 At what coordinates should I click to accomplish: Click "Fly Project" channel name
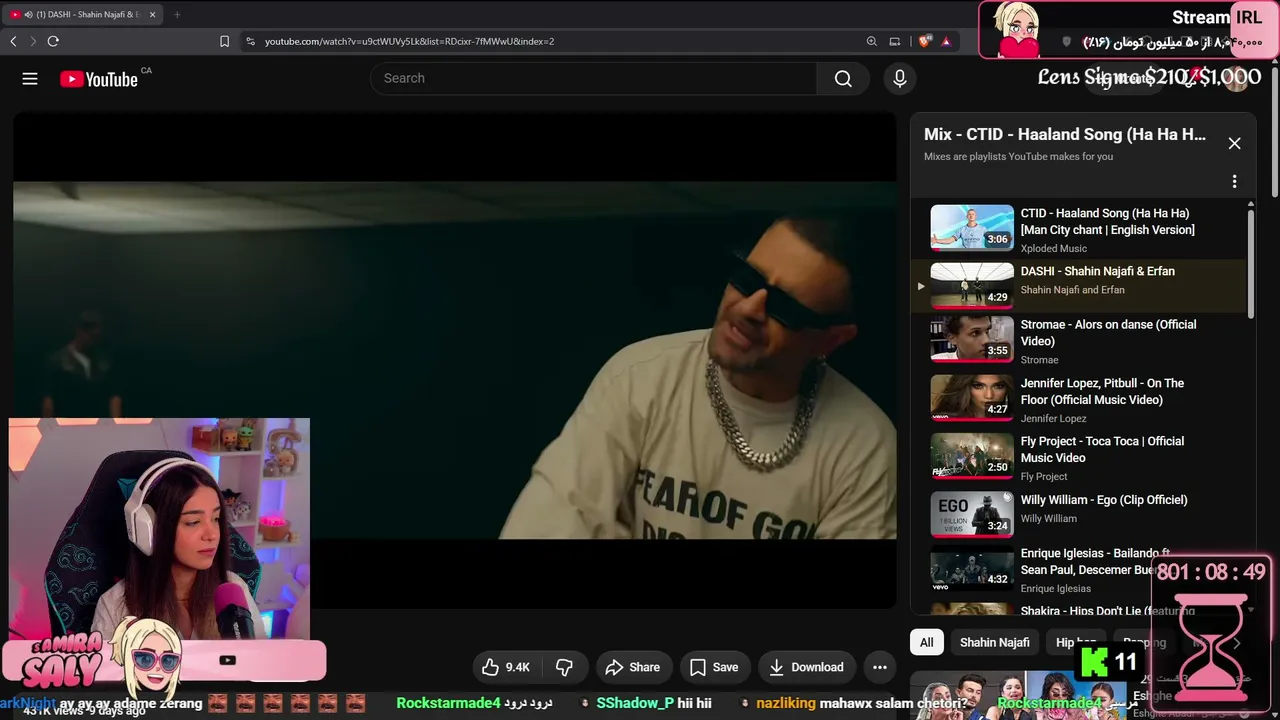pyautogui.click(x=1044, y=477)
